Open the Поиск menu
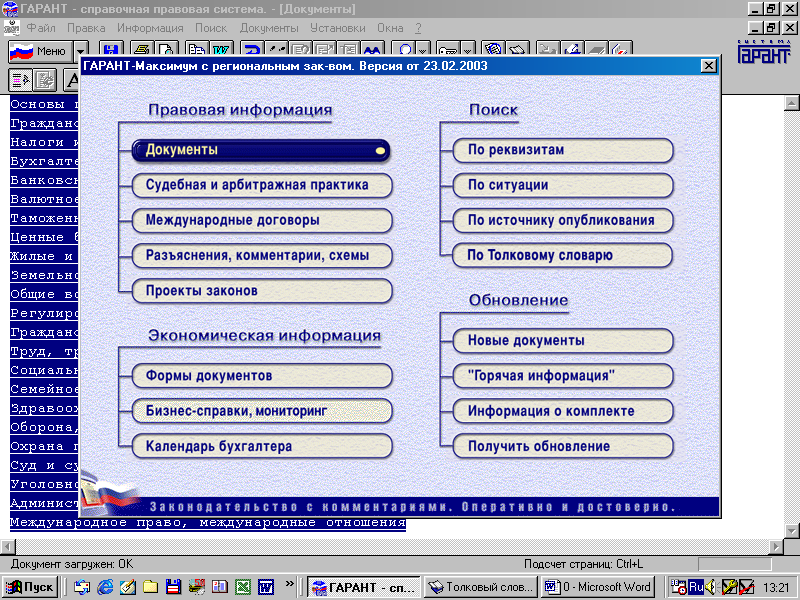 tap(211, 28)
